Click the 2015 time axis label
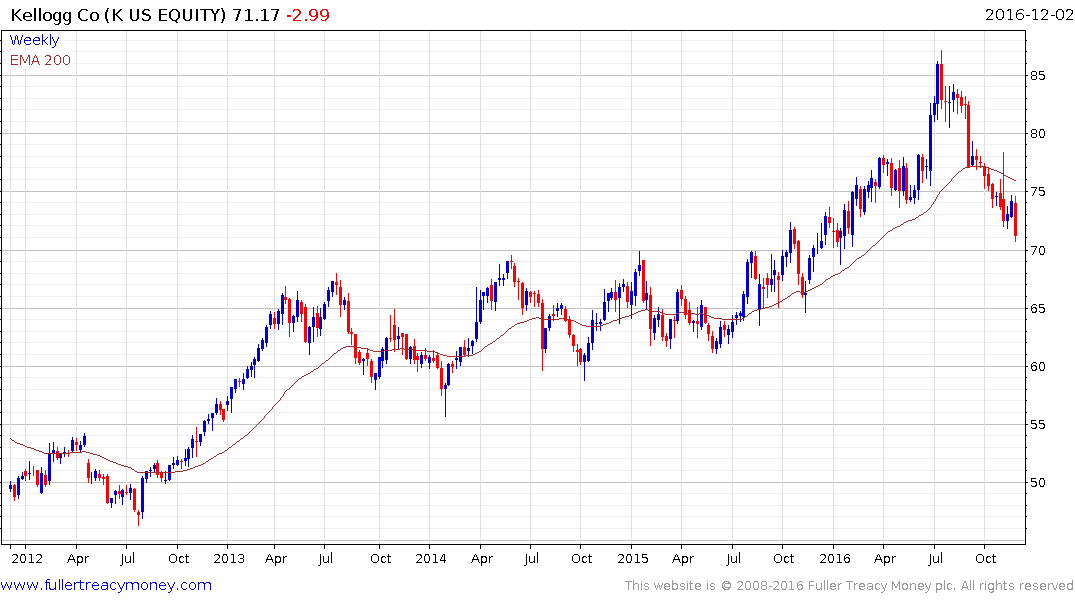This screenshot has height=600, width=1075. pos(632,558)
